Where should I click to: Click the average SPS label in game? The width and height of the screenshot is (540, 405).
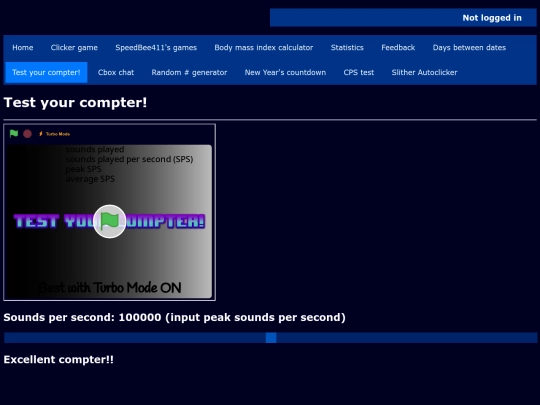pos(90,179)
